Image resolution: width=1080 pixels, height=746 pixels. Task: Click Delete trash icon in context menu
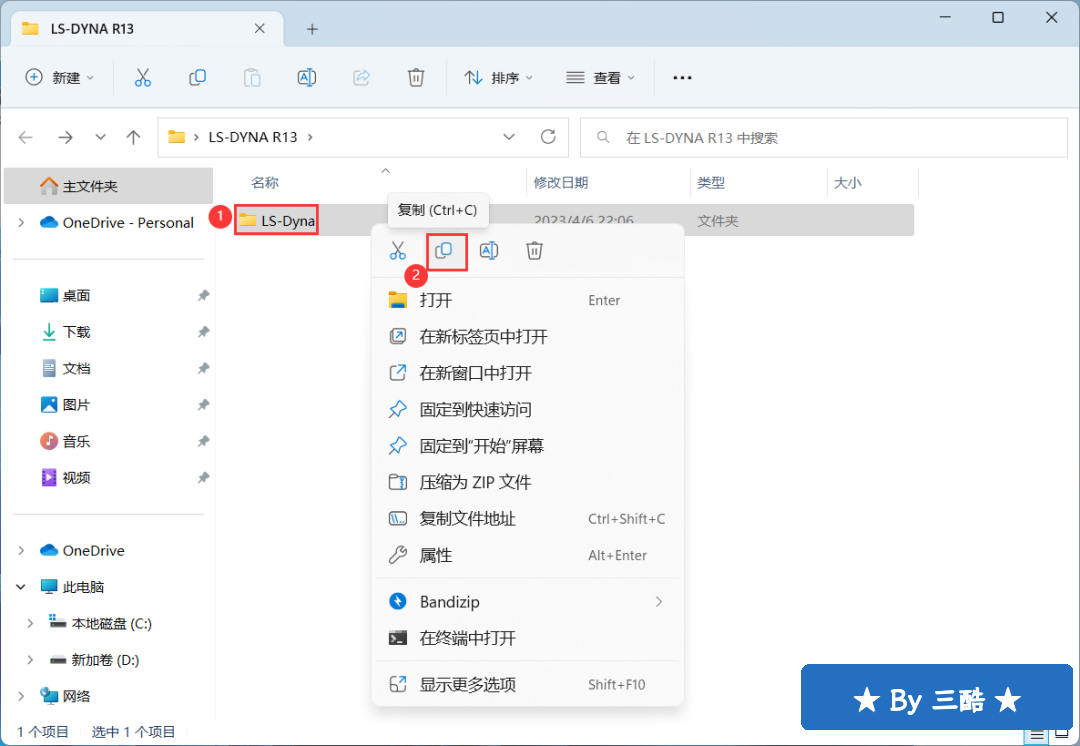pos(534,251)
